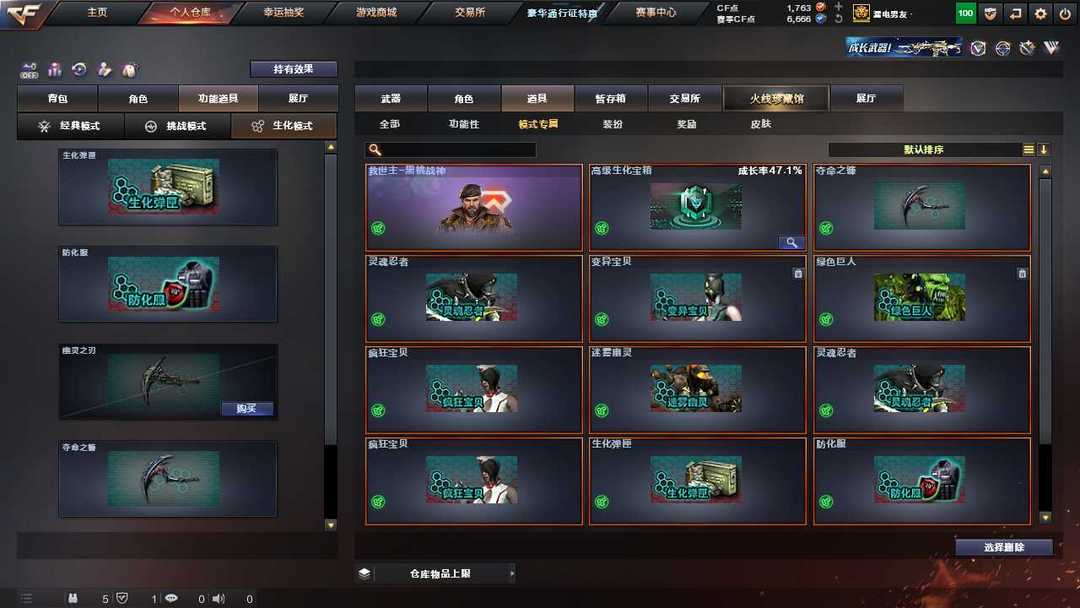Open the 默认排序 sort dropdown
This screenshot has height=608, width=1080.
924,149
